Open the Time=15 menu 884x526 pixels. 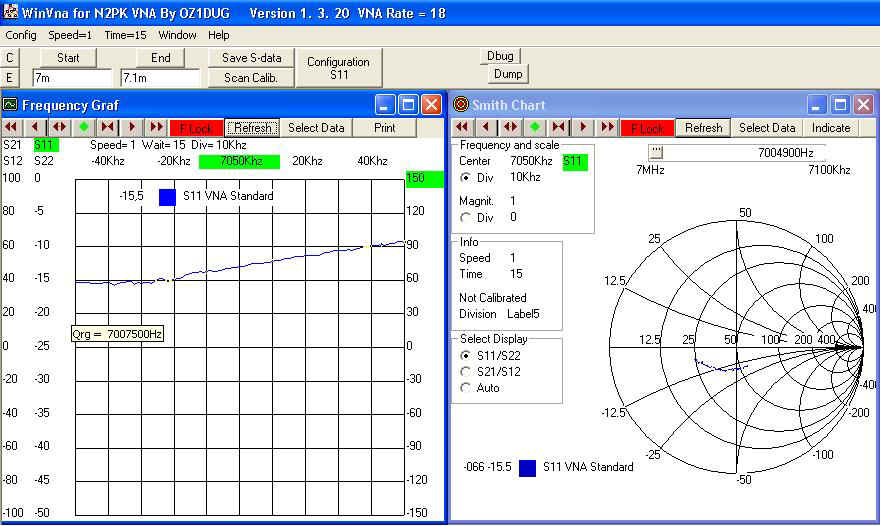125,35
